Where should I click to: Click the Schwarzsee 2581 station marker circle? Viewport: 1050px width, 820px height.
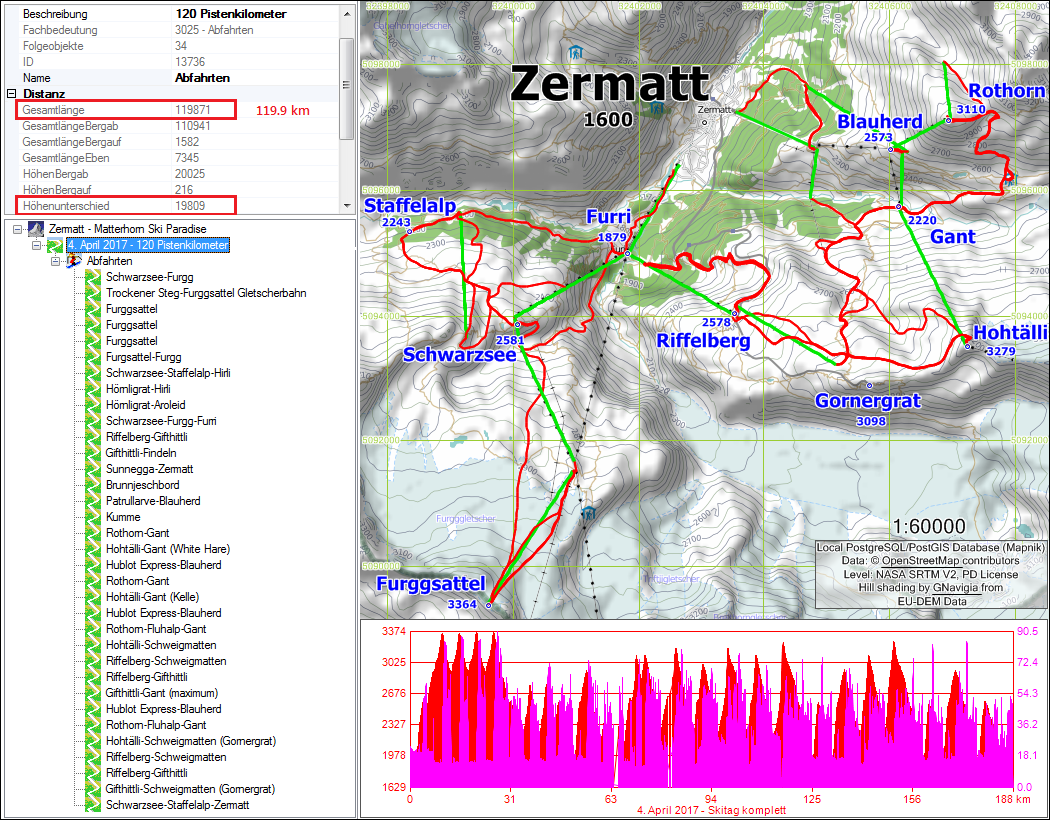point(517,325)
